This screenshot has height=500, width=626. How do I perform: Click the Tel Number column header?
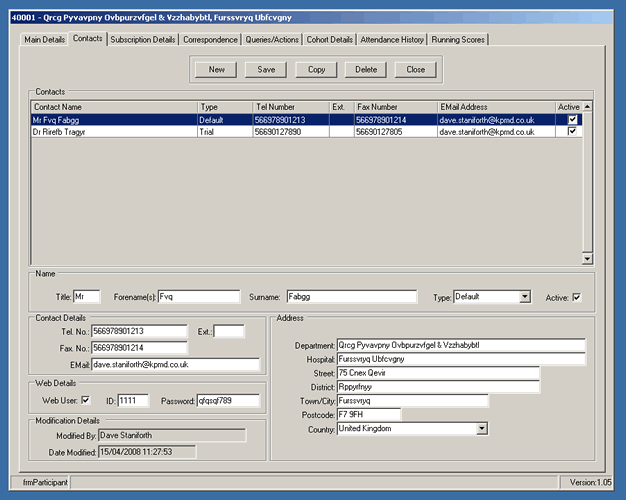pos(291,107)
